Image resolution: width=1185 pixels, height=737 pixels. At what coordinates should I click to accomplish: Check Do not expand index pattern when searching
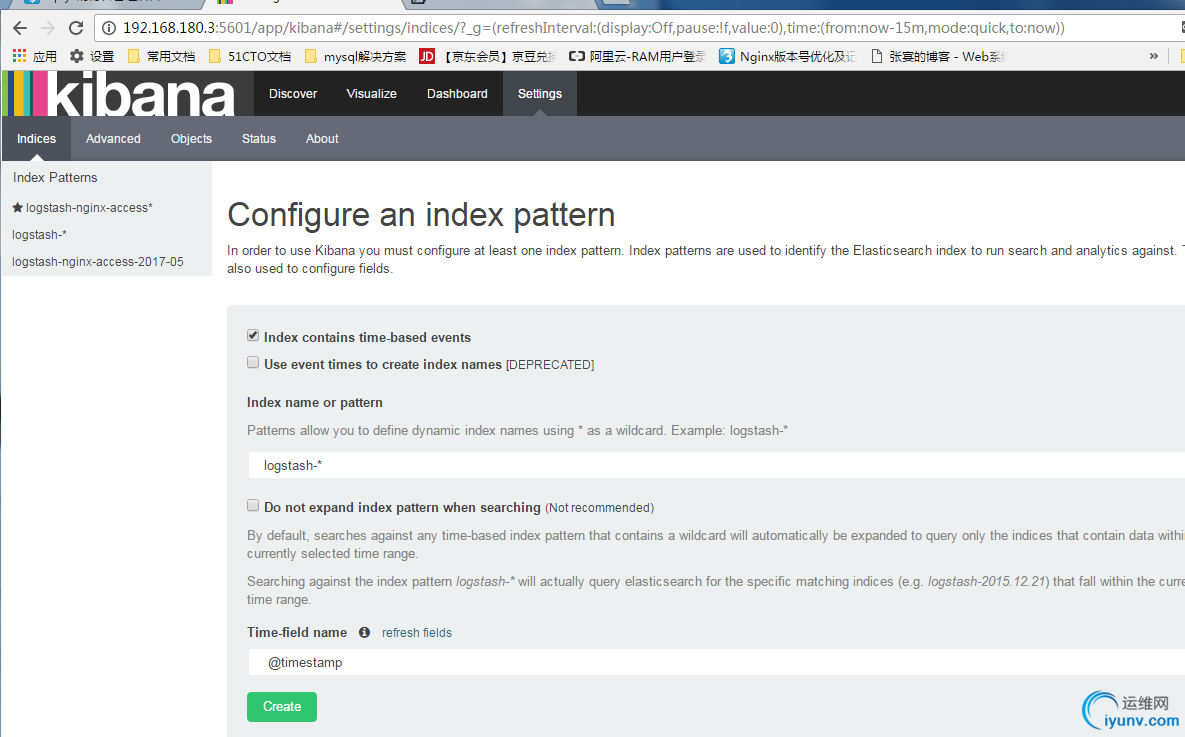coord(253,506)
